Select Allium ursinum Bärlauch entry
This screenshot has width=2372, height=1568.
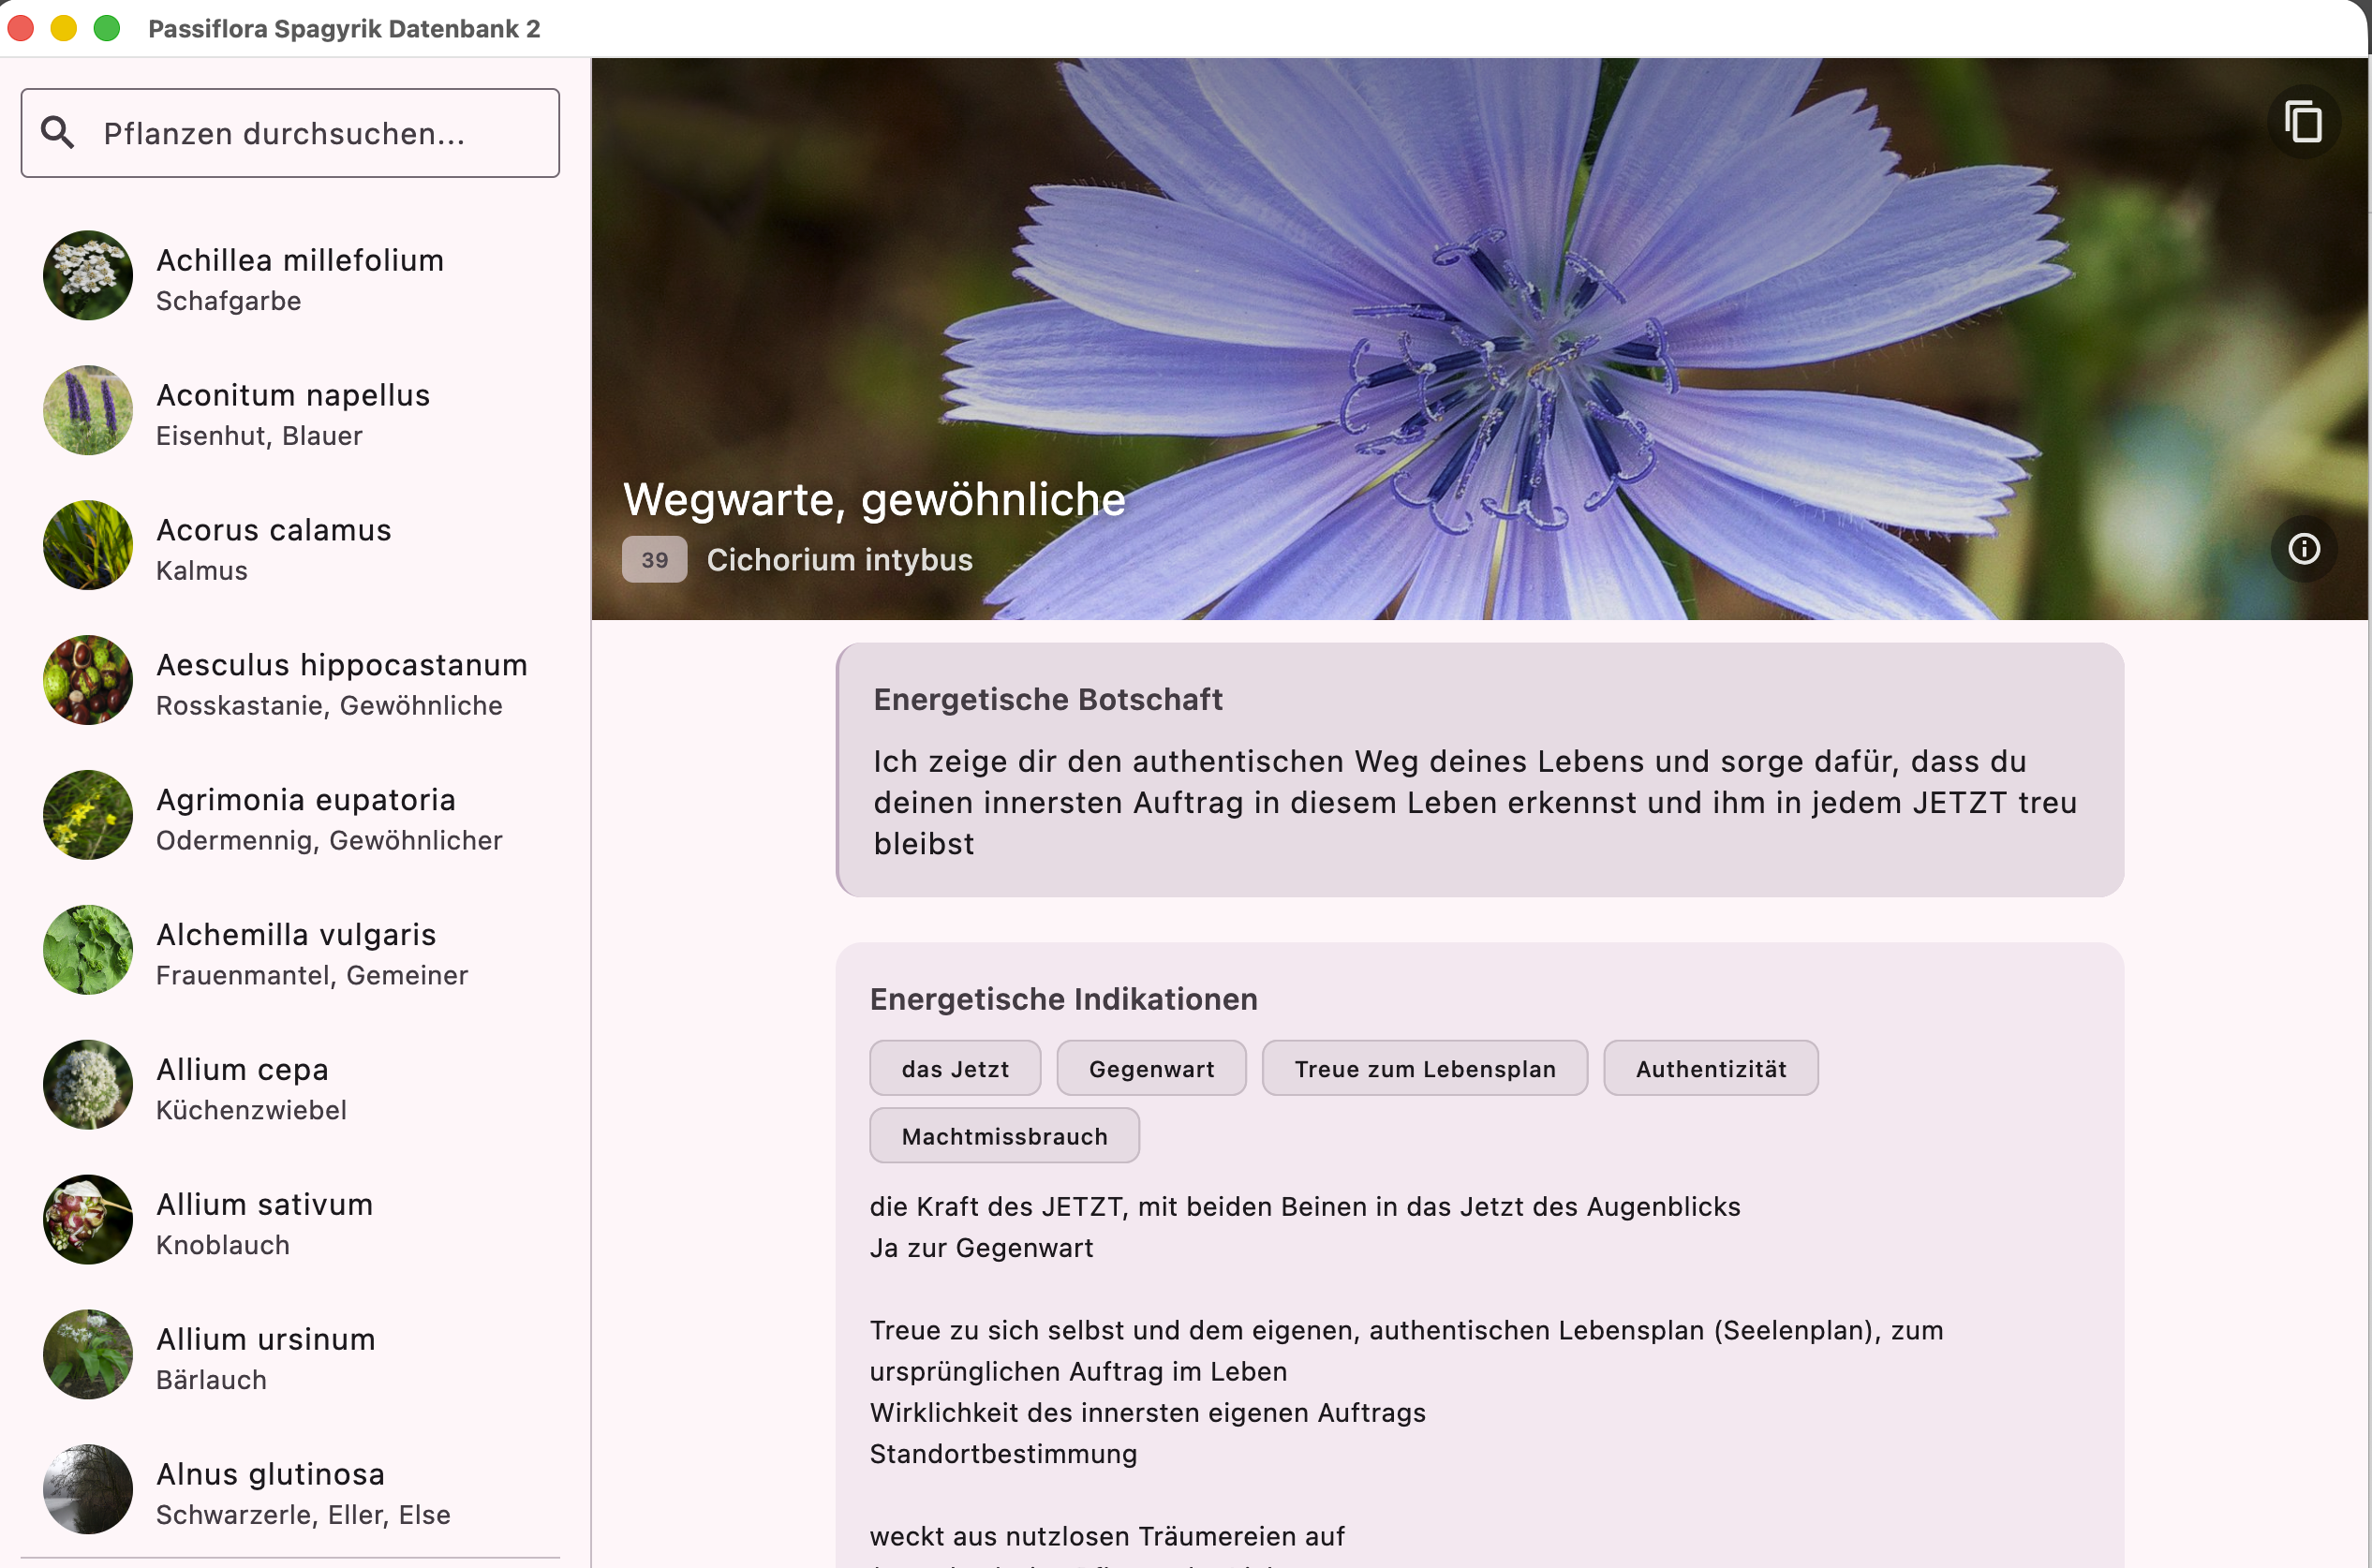point(265,1357)
